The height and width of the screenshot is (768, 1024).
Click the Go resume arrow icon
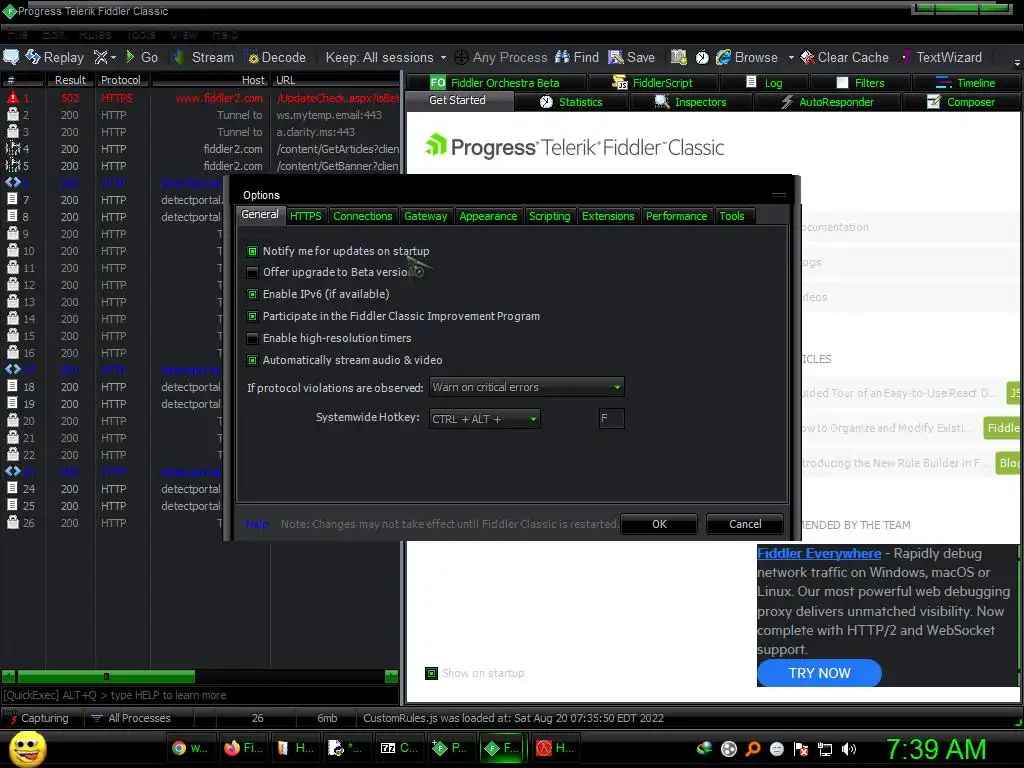coord(130,57)
